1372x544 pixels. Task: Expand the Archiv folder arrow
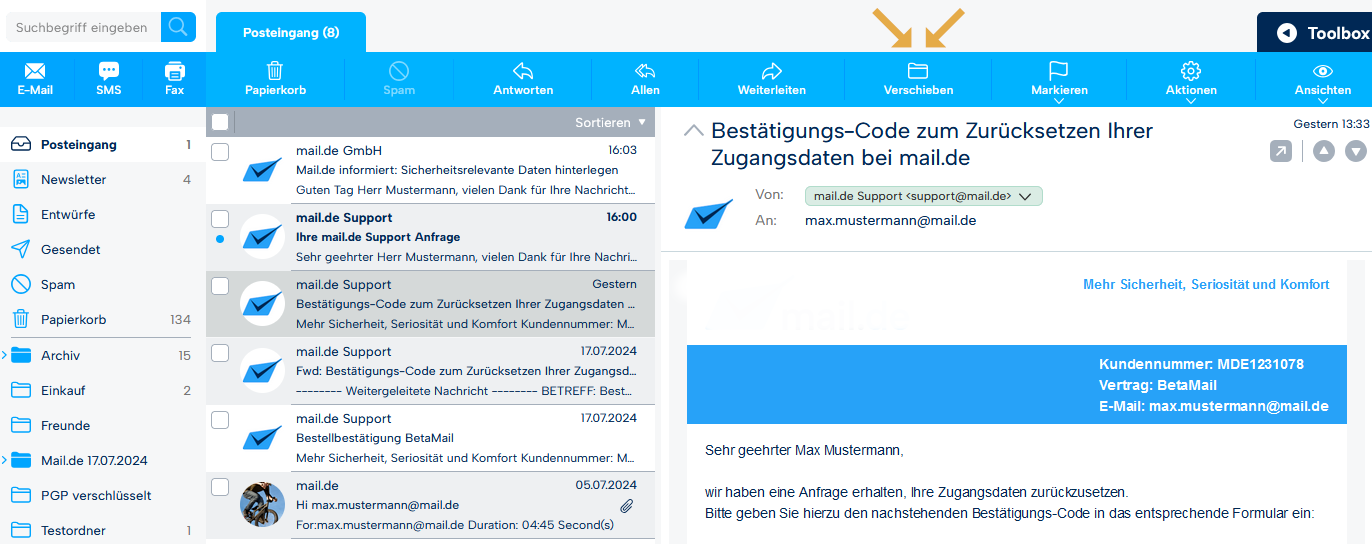click(x=4, y=355)
